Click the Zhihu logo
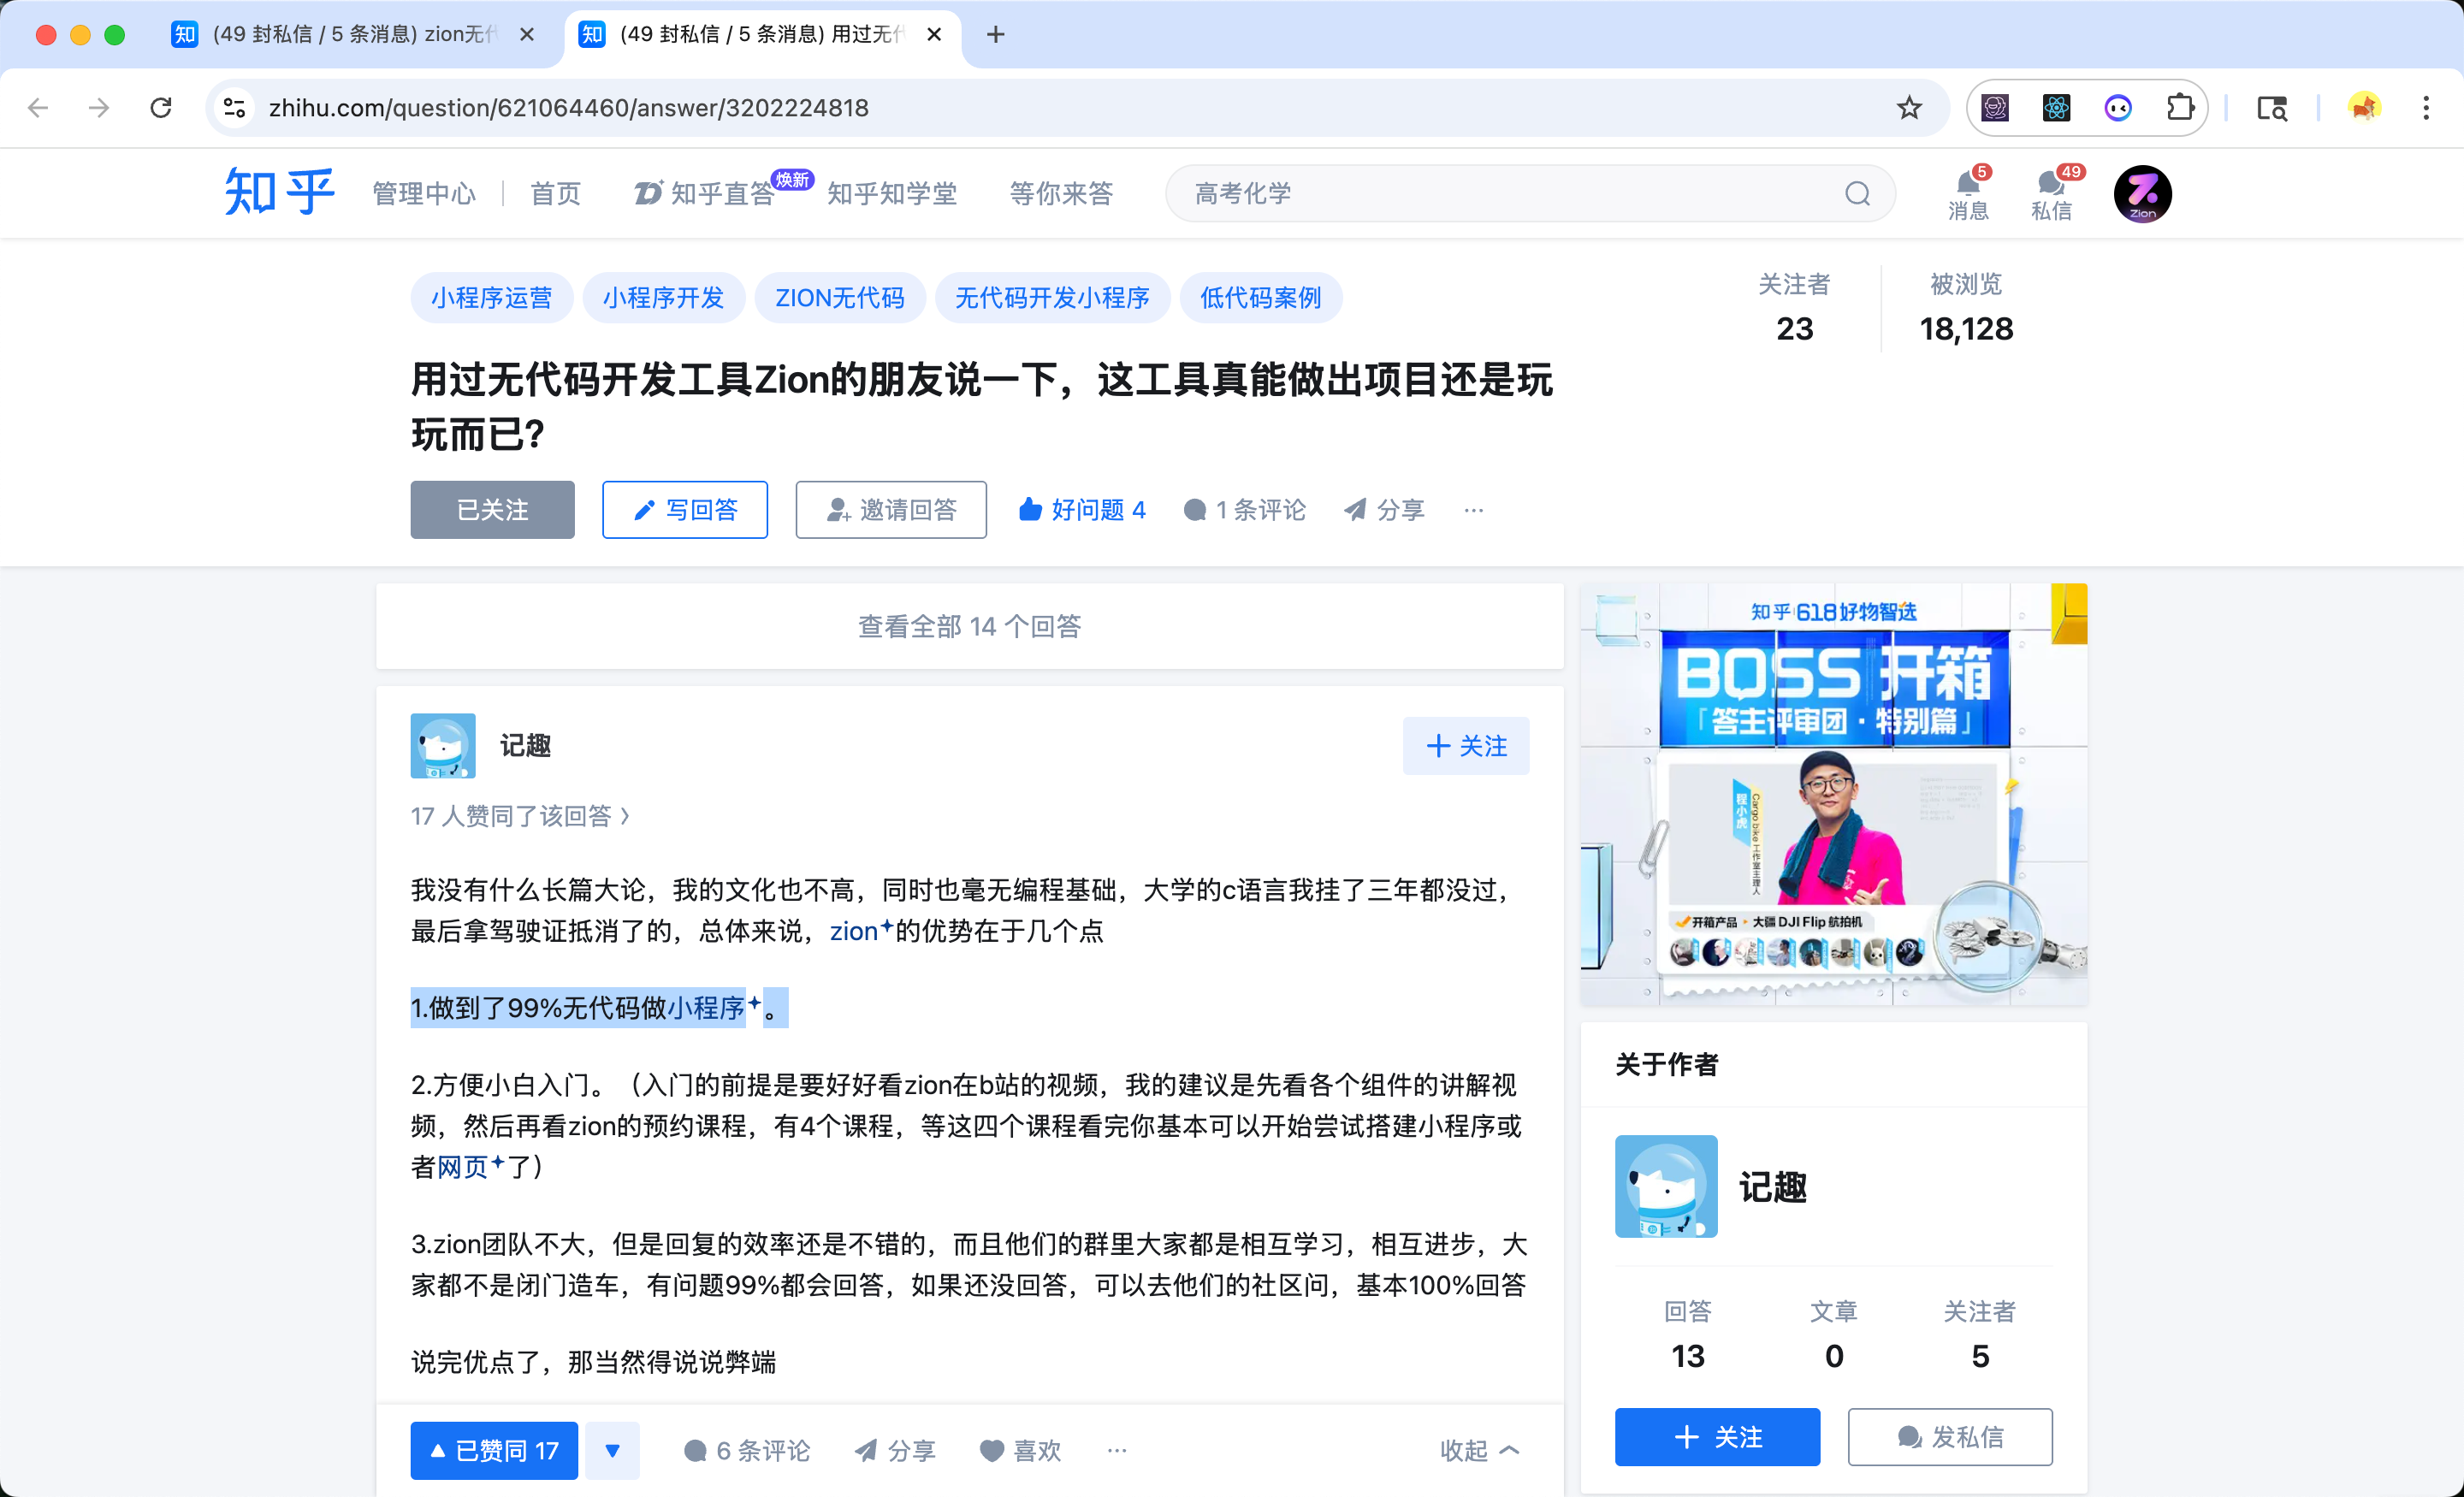Viewport: 2464px width, 1497px height. point(279,192)
